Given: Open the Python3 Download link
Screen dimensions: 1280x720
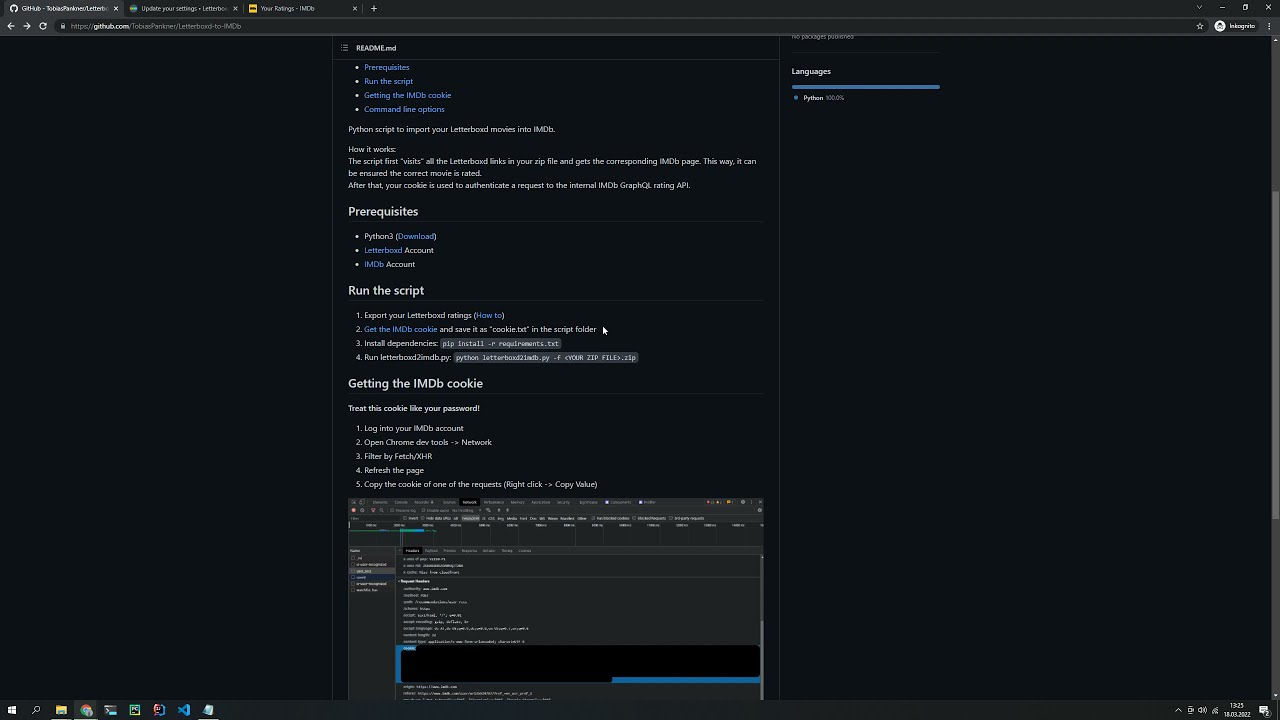Looking at the screenshot, I should click(x=415, y=236).
